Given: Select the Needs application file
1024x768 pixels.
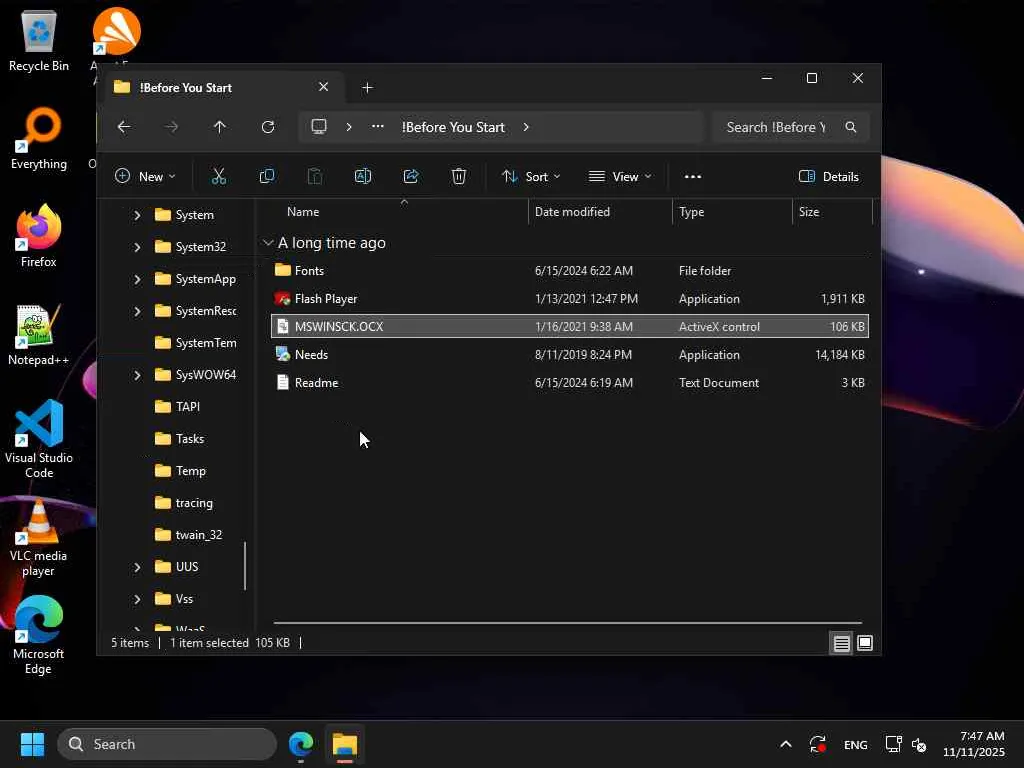Looking at the screenshot, I should point(569,355).
